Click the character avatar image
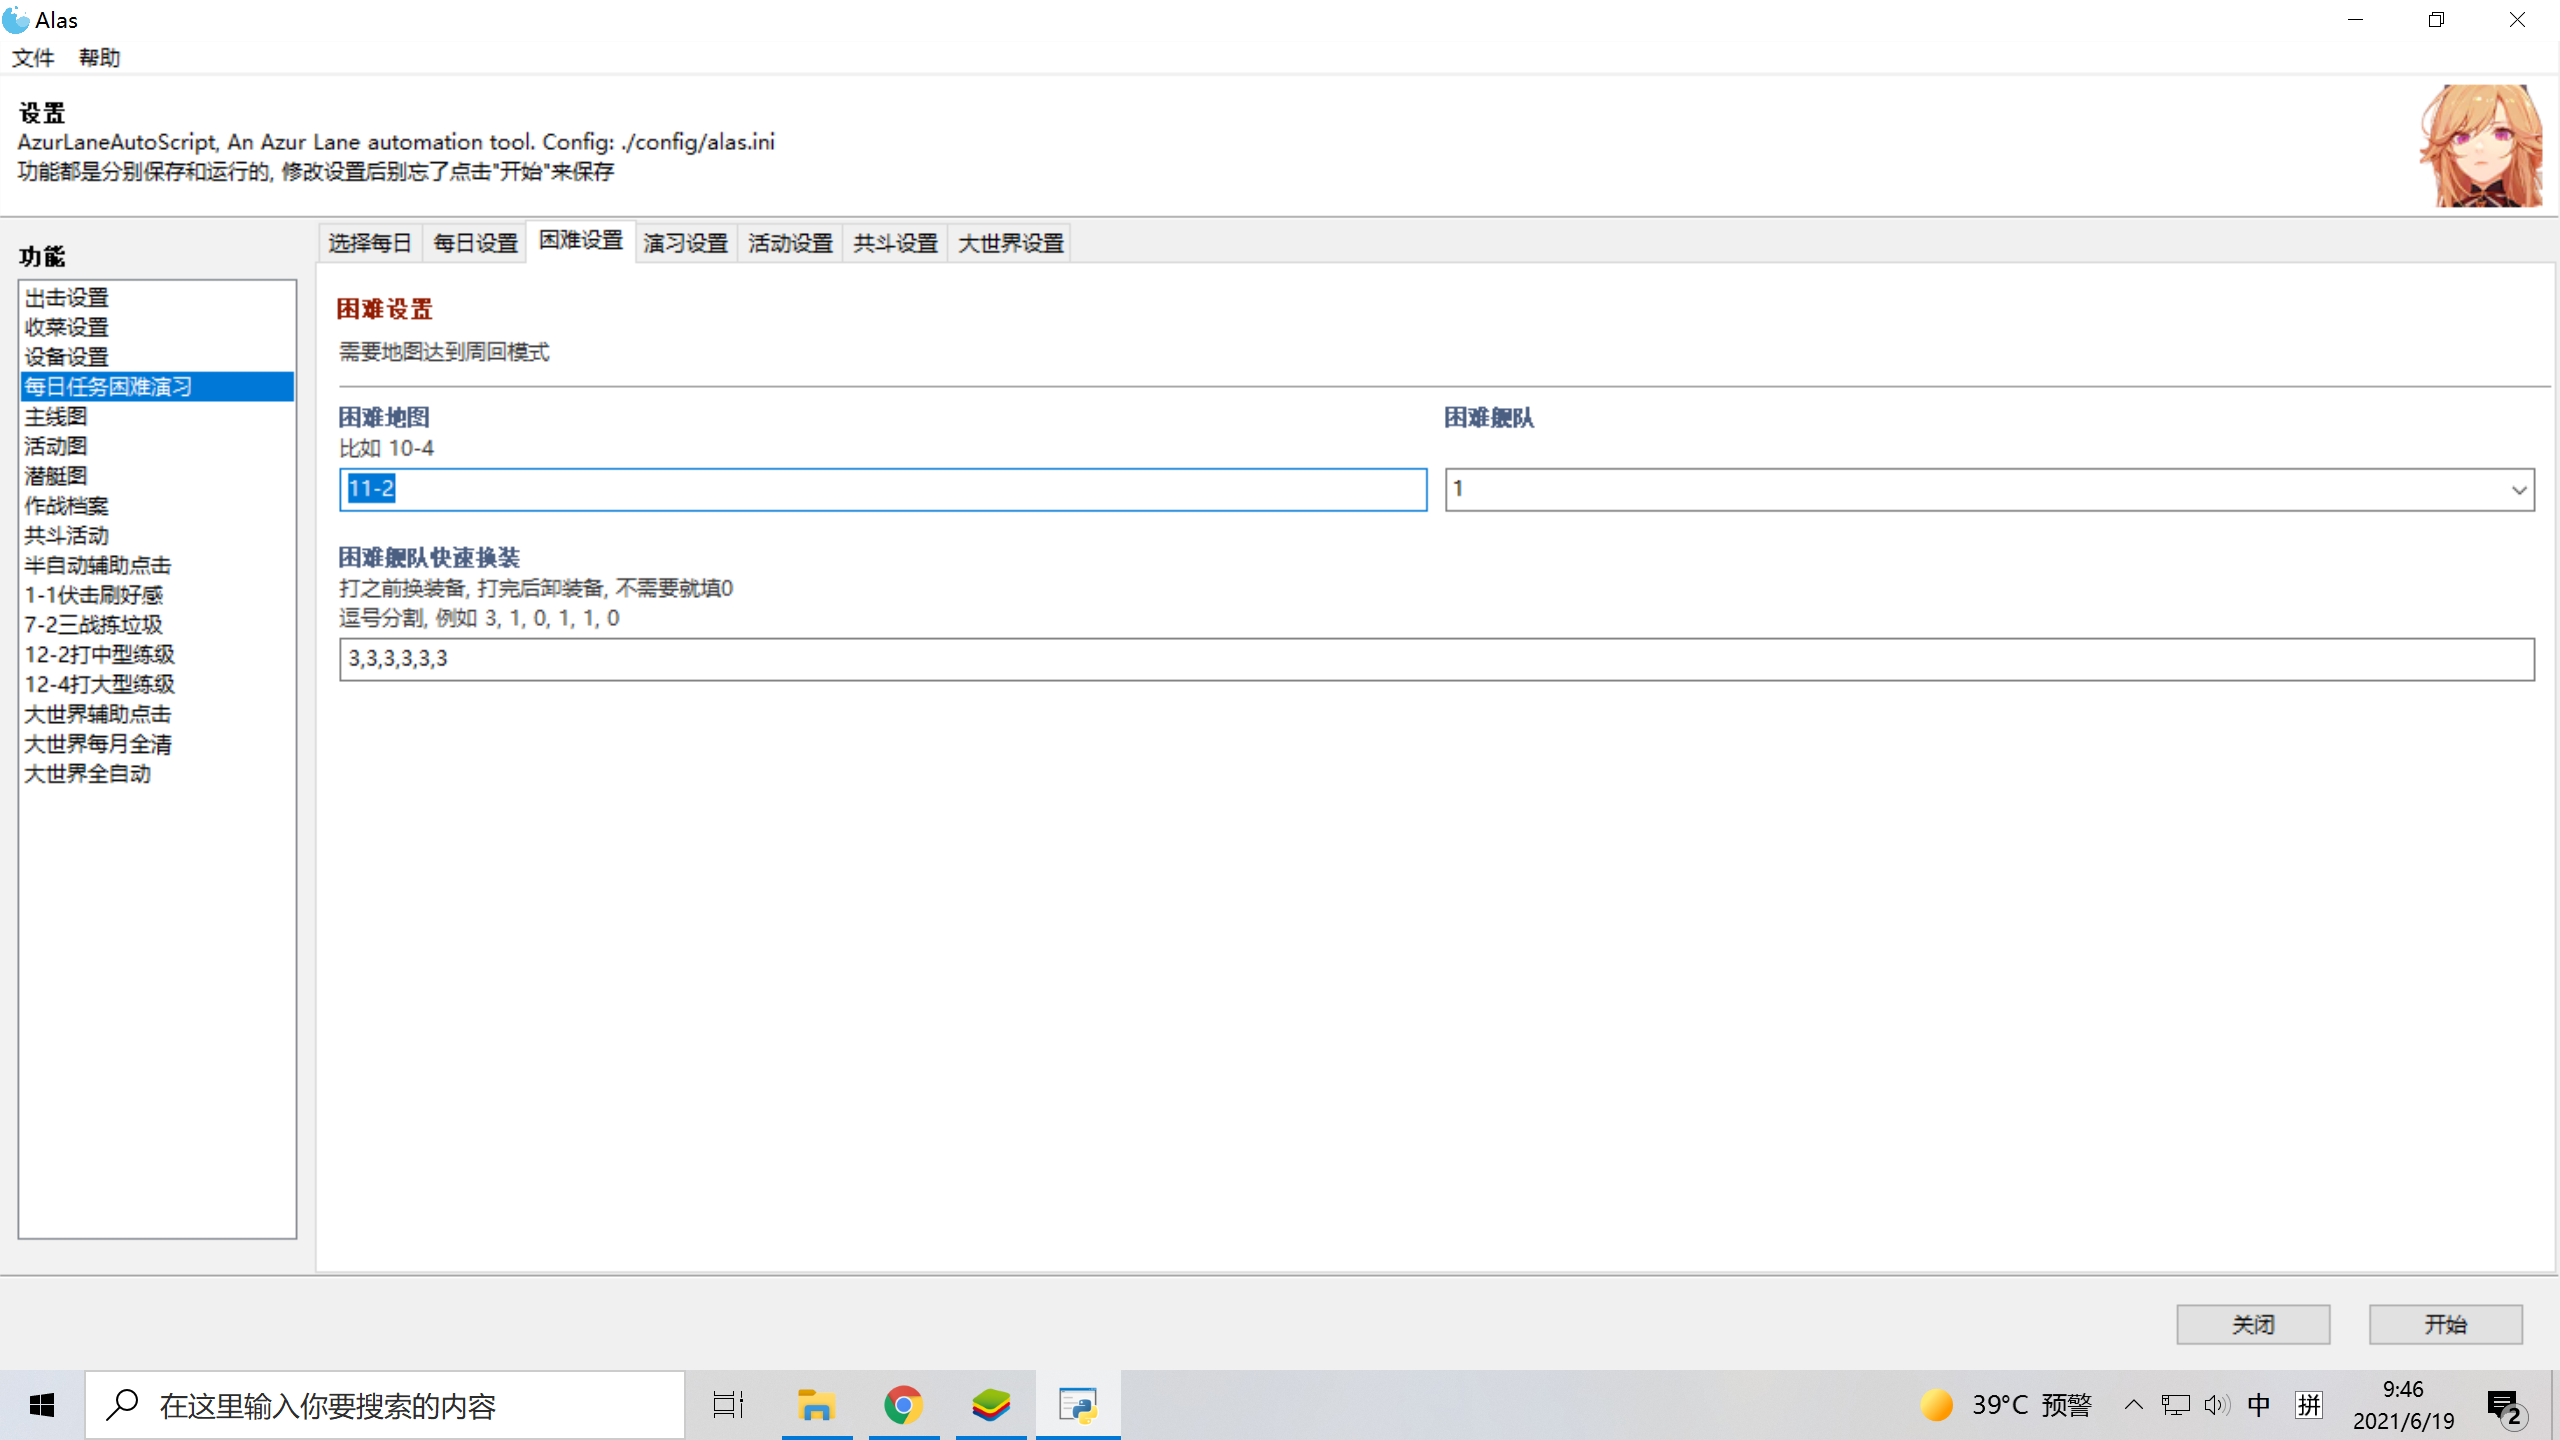 [2480, 146]
